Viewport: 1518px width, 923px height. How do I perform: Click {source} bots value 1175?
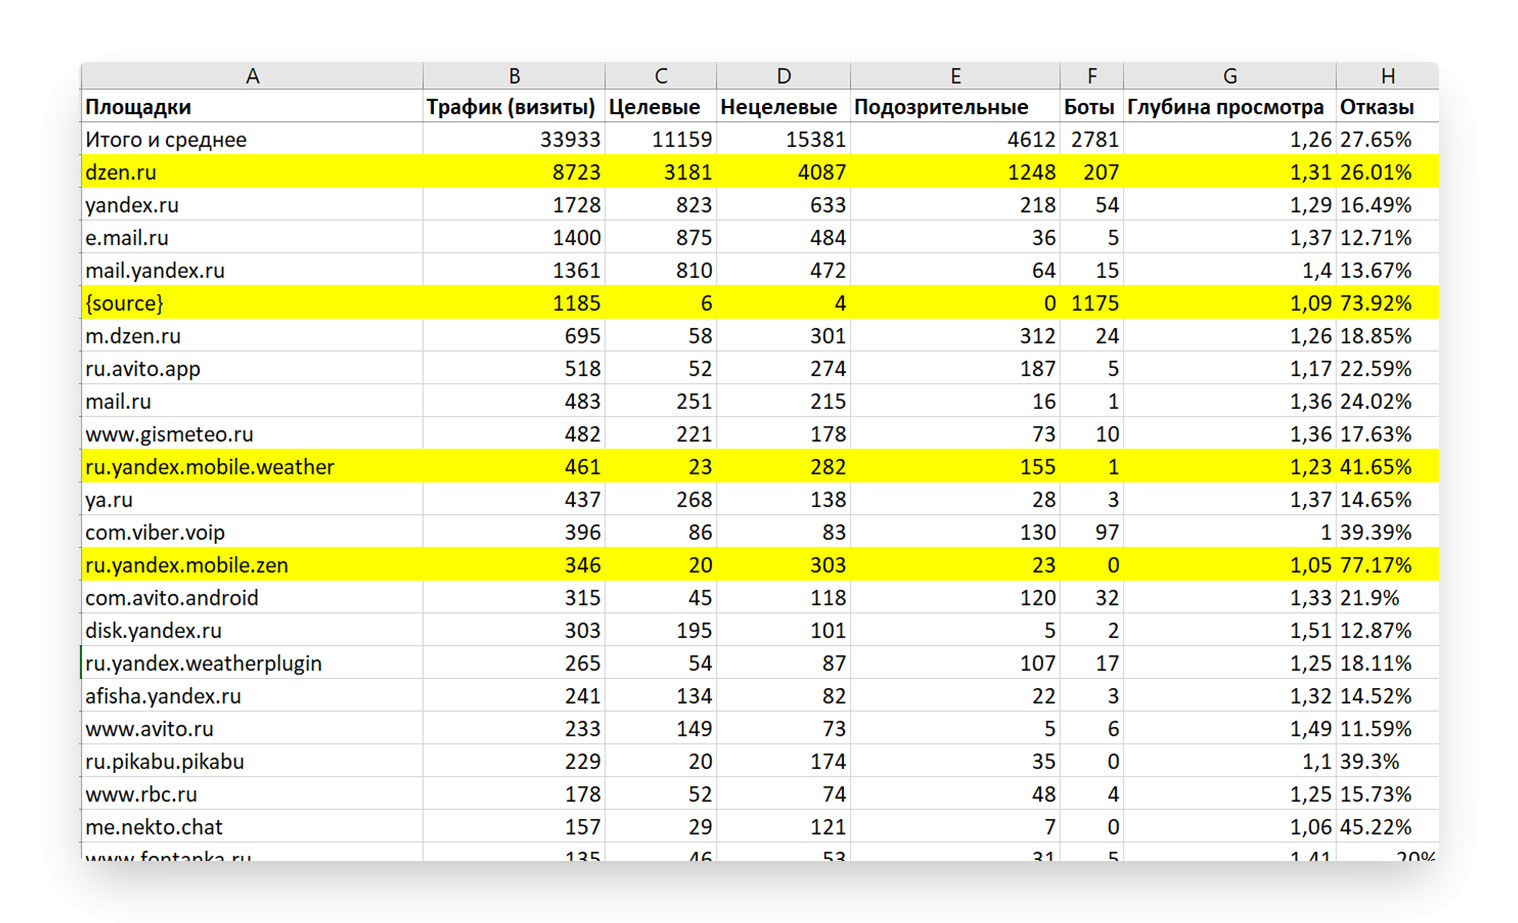[x=1092, y=303]
